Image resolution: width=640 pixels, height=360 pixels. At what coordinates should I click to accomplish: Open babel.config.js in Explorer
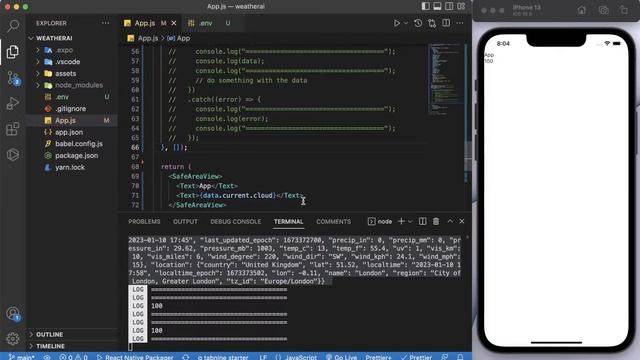point(79,144)
